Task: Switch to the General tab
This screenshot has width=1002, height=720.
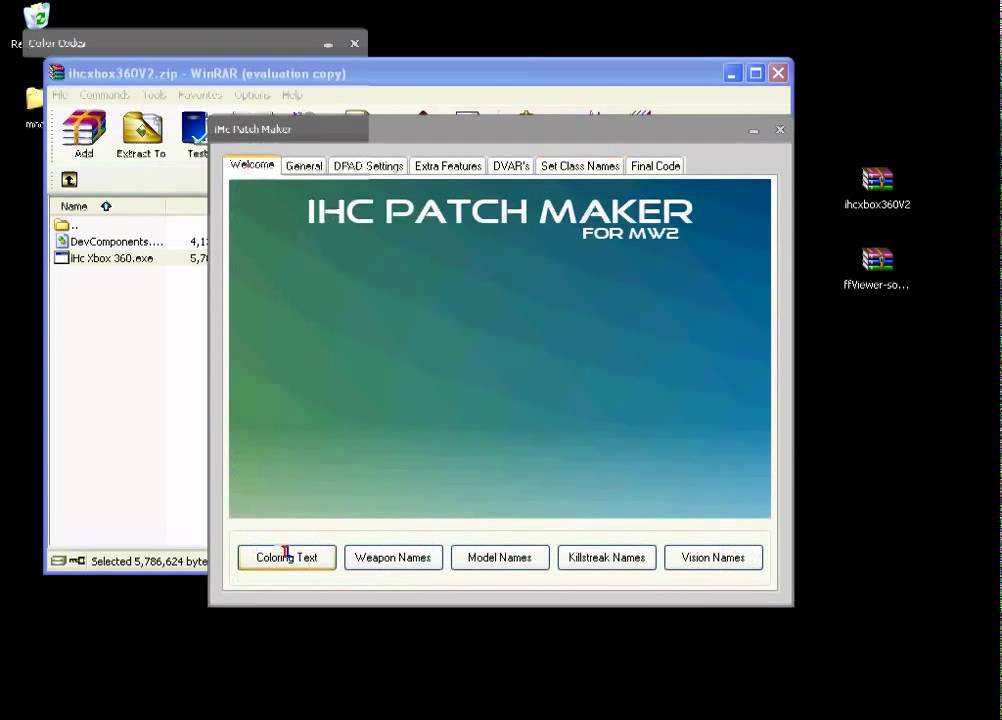Action: 304,166
